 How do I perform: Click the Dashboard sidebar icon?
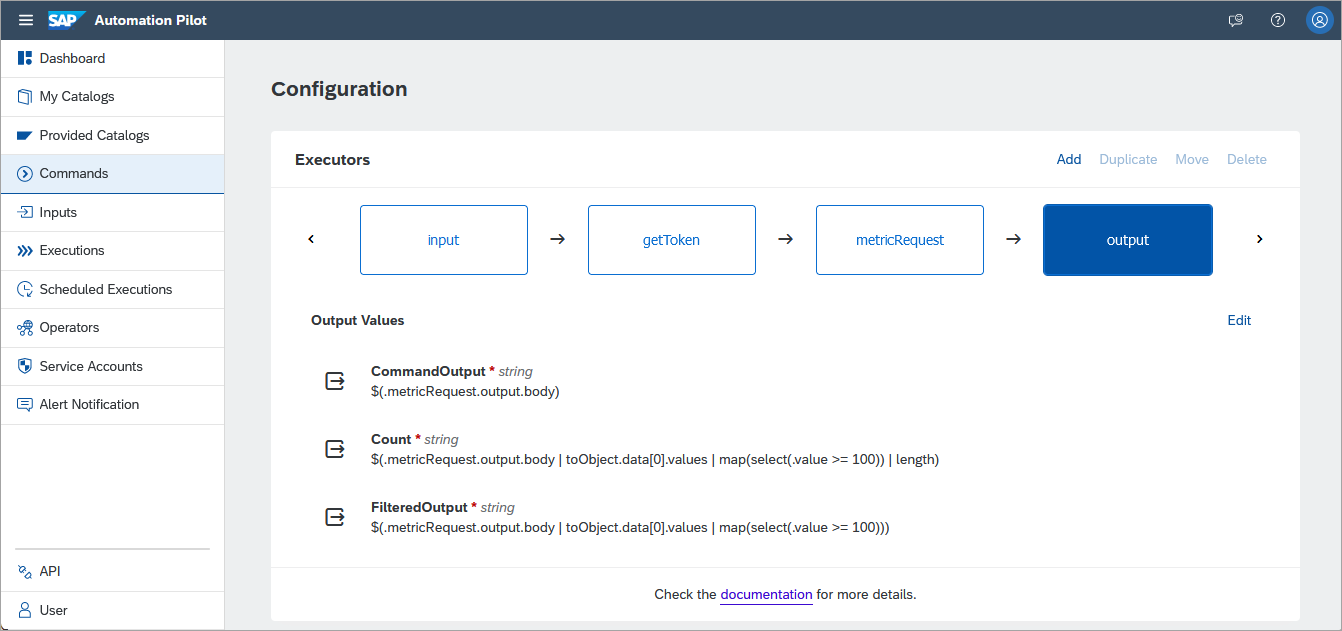click(25, 58)
